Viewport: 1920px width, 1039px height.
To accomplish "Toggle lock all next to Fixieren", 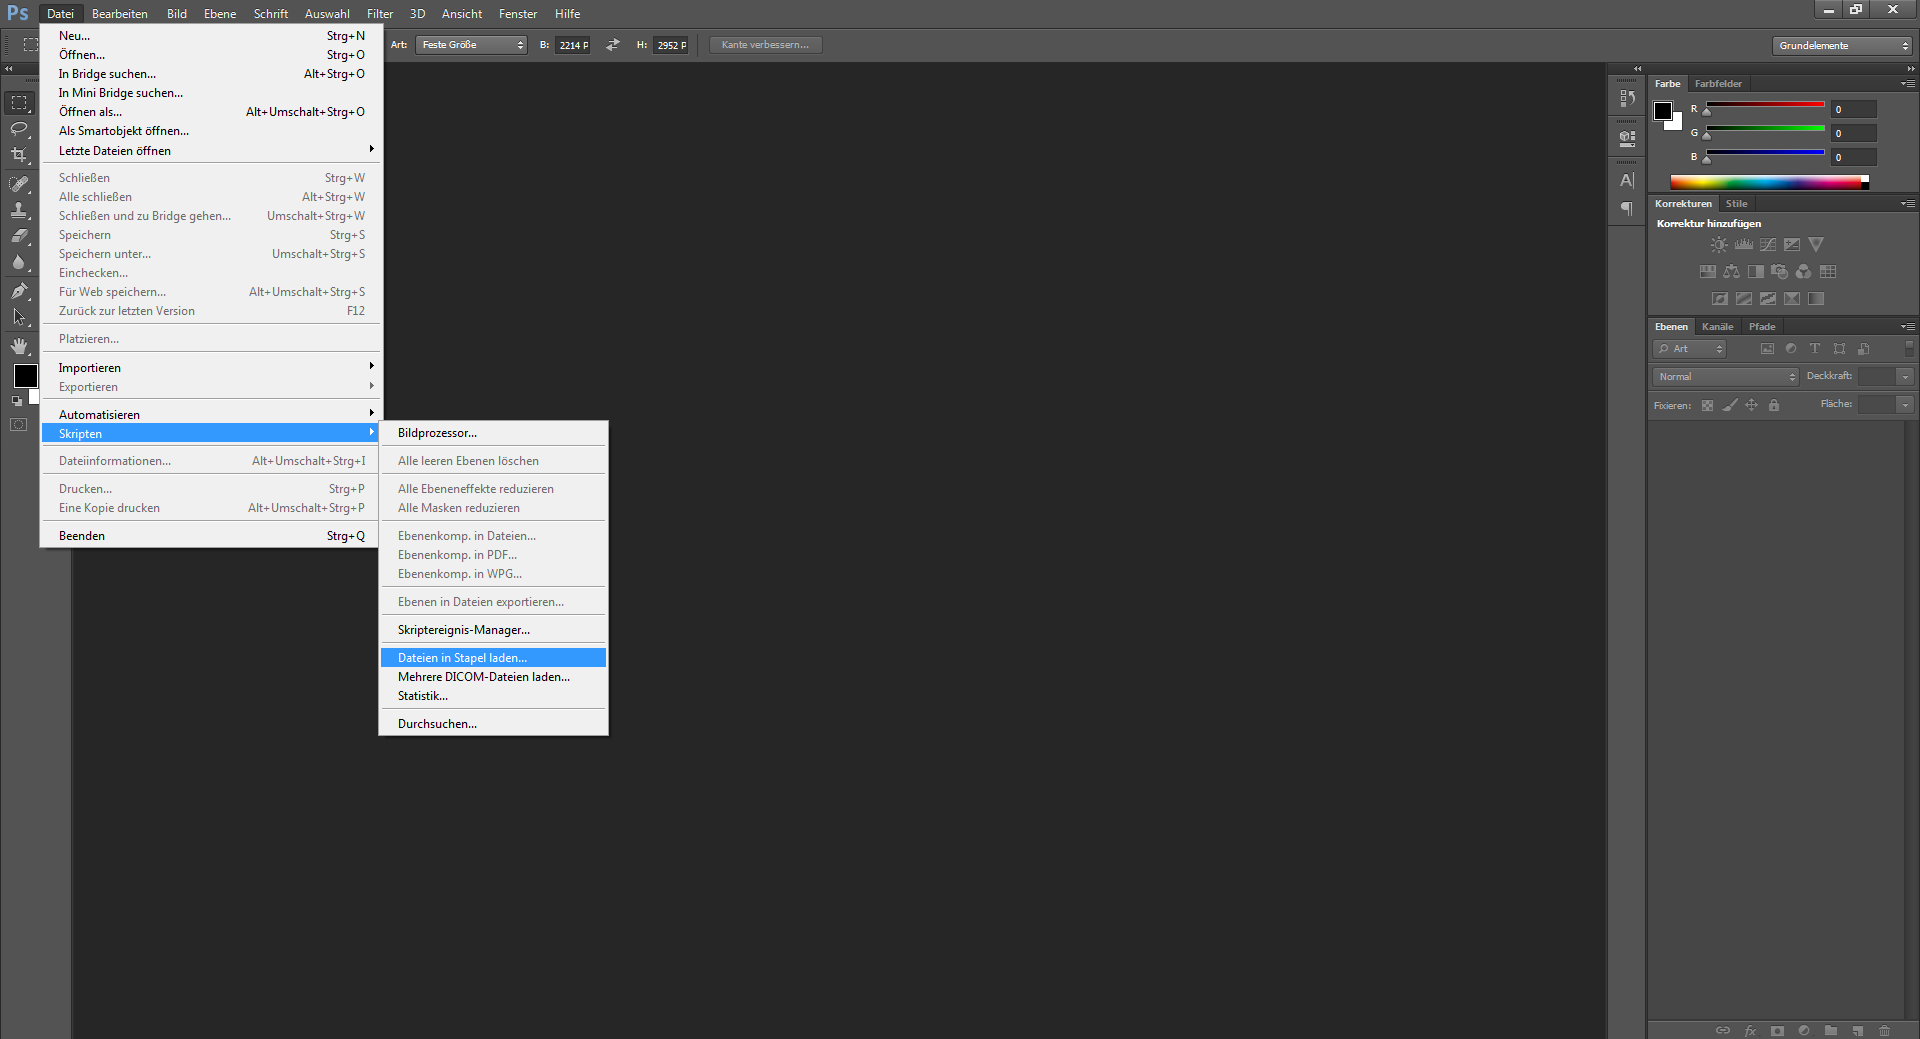I will pyautogui.click(x=1774, y=405).
